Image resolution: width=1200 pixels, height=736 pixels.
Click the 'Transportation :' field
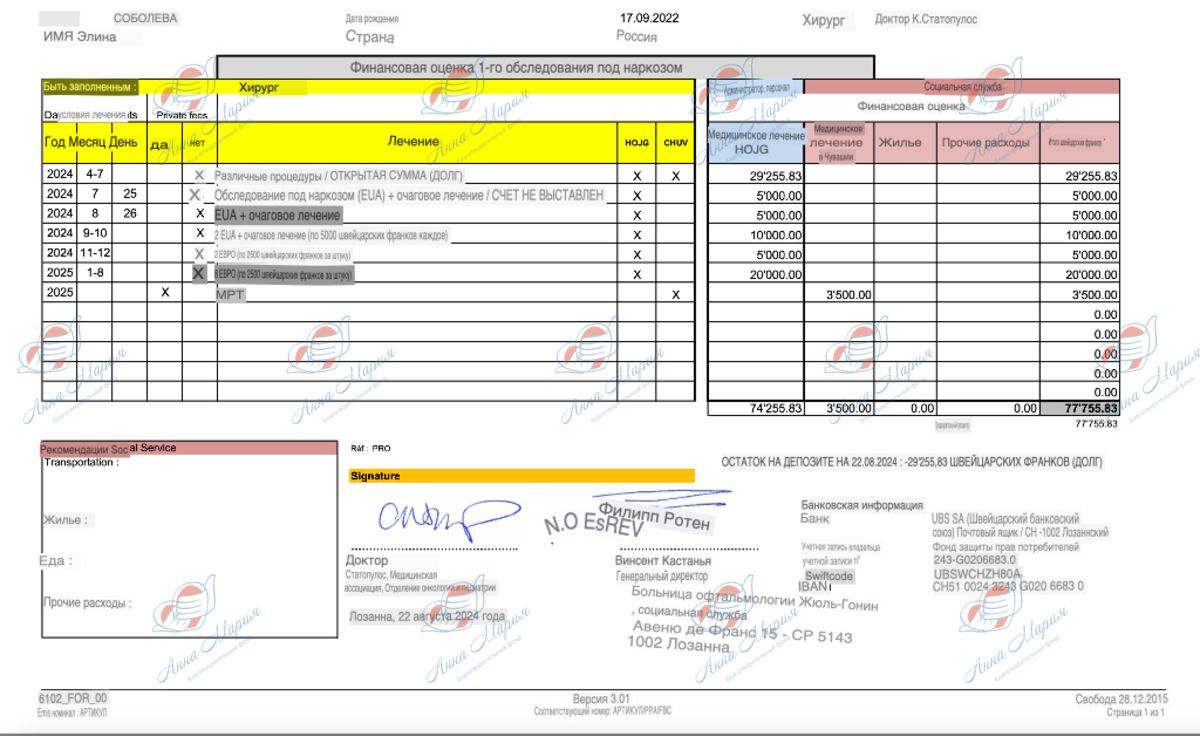[x=82, y=462]
